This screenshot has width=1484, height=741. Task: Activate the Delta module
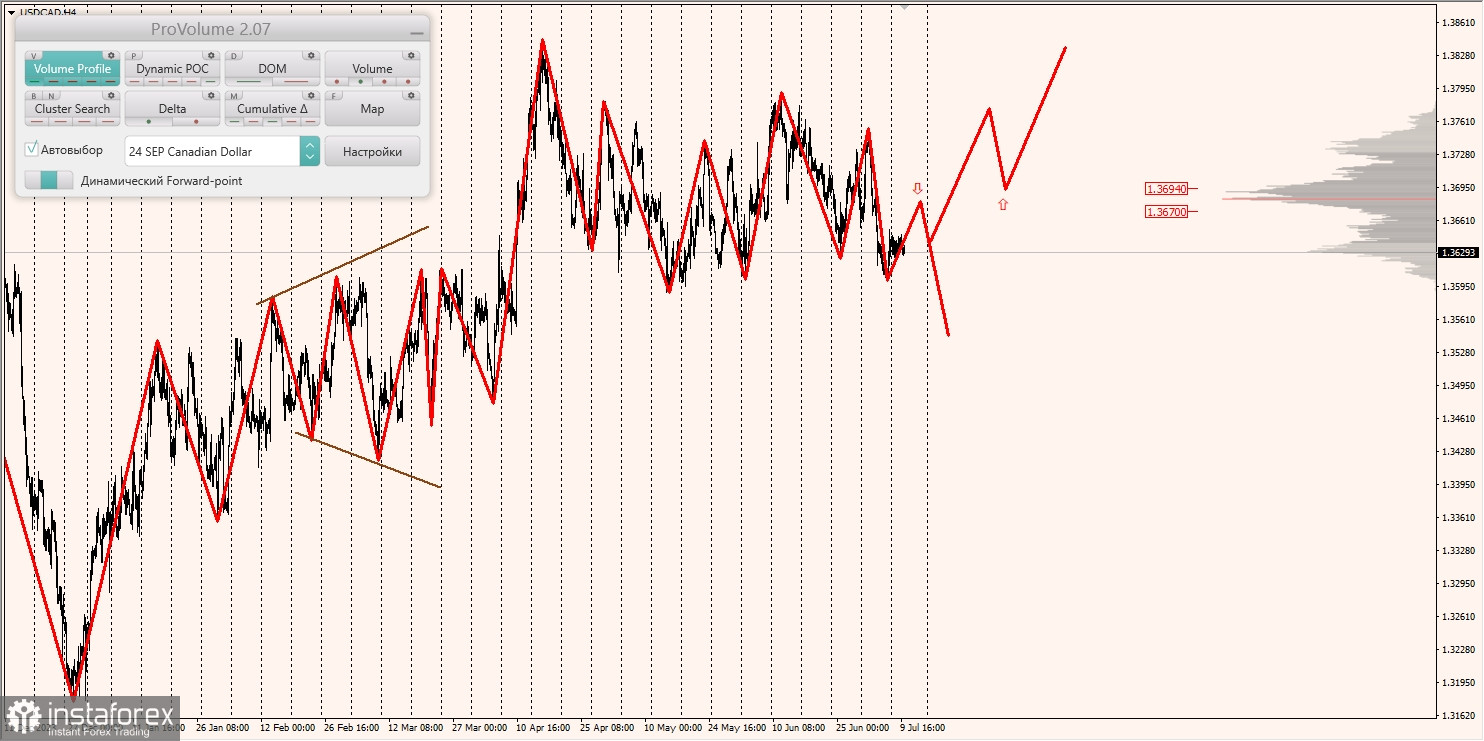point(172,109)
